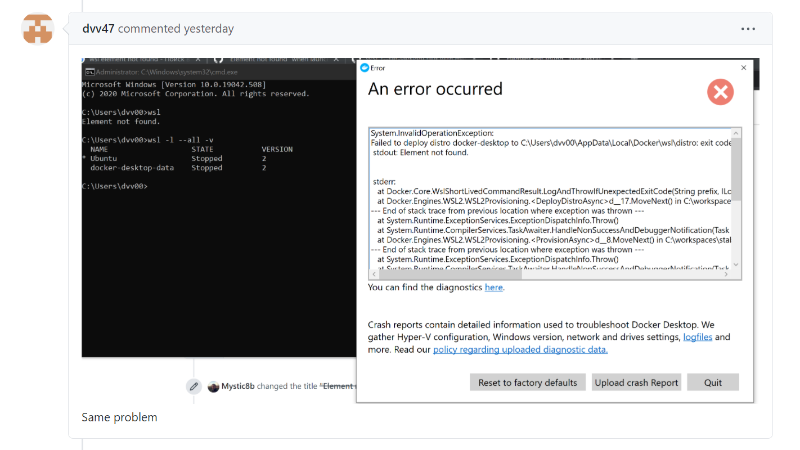Open policy regarding uploaded diagnostic data link
The width and height of the screenshot is (800, 450).
[520, 349]
